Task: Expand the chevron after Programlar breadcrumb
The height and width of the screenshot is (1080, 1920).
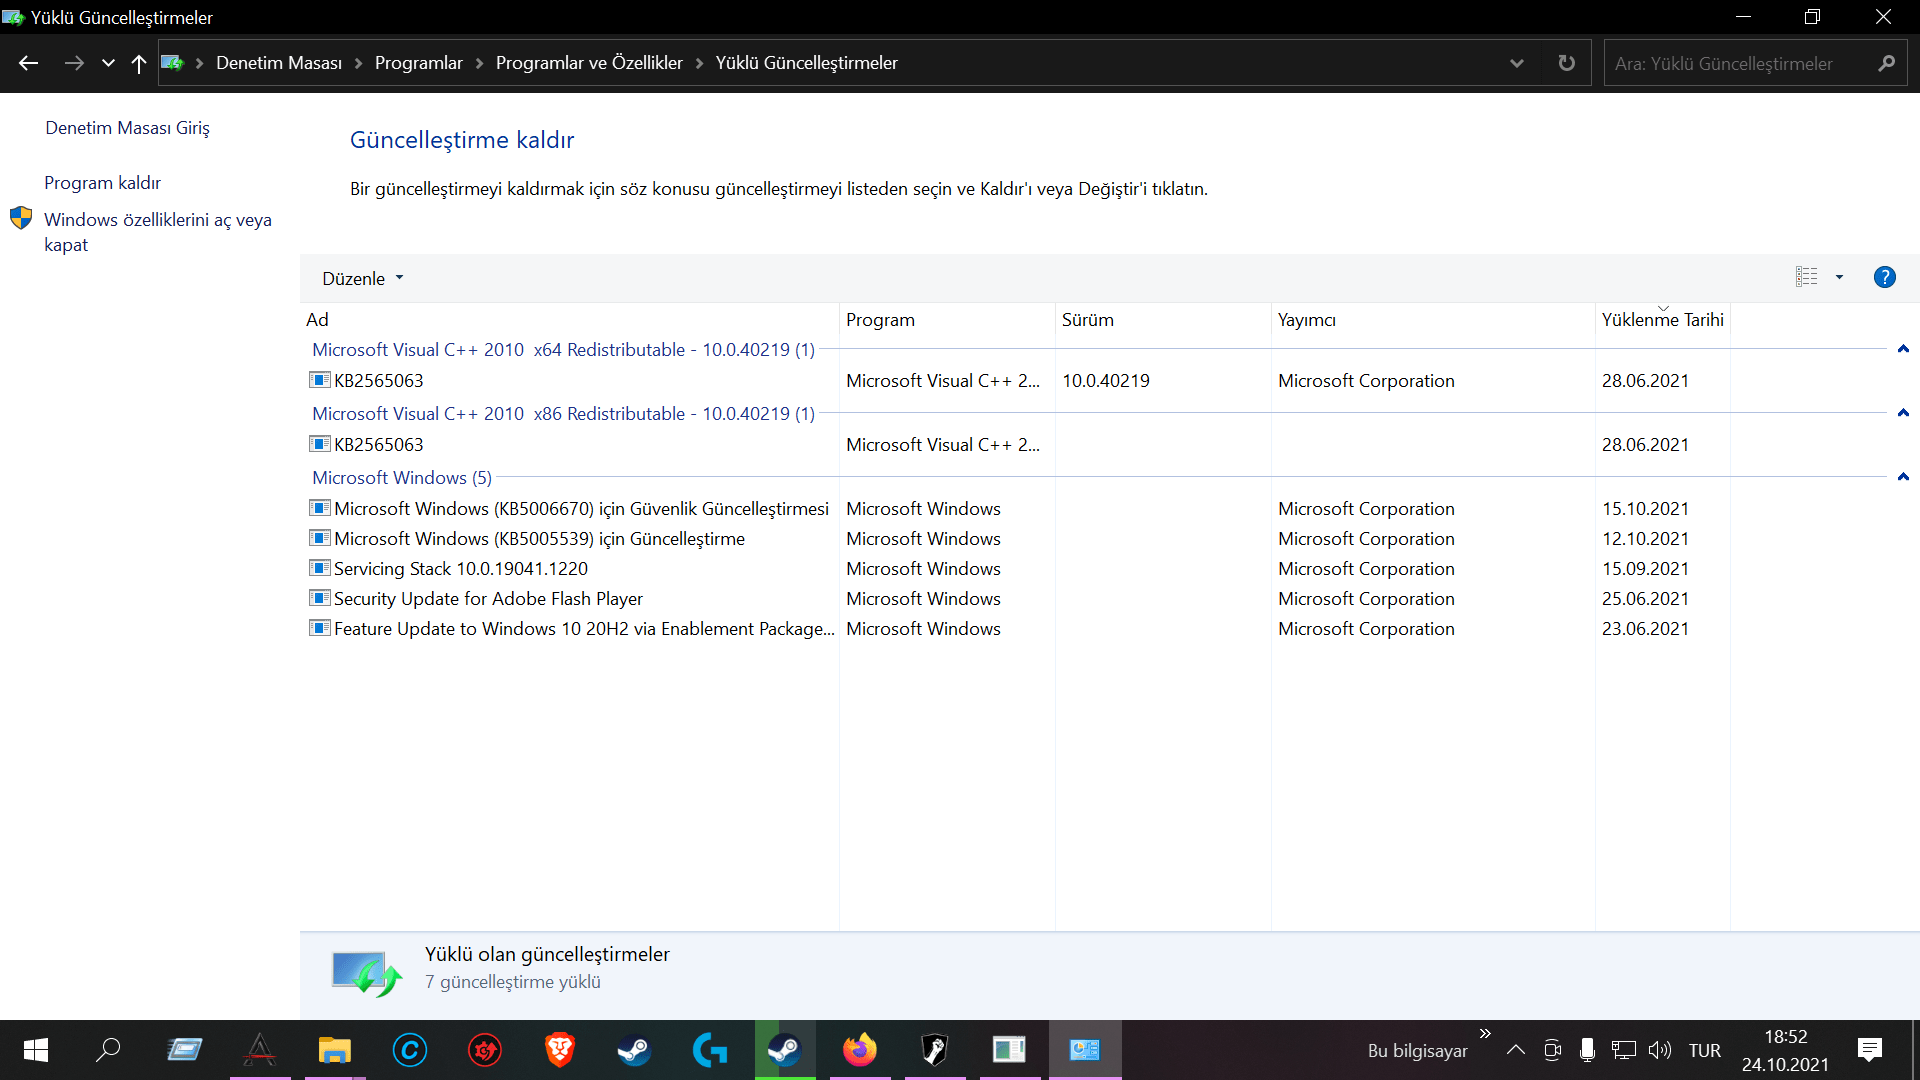Action: click(480, 63)
